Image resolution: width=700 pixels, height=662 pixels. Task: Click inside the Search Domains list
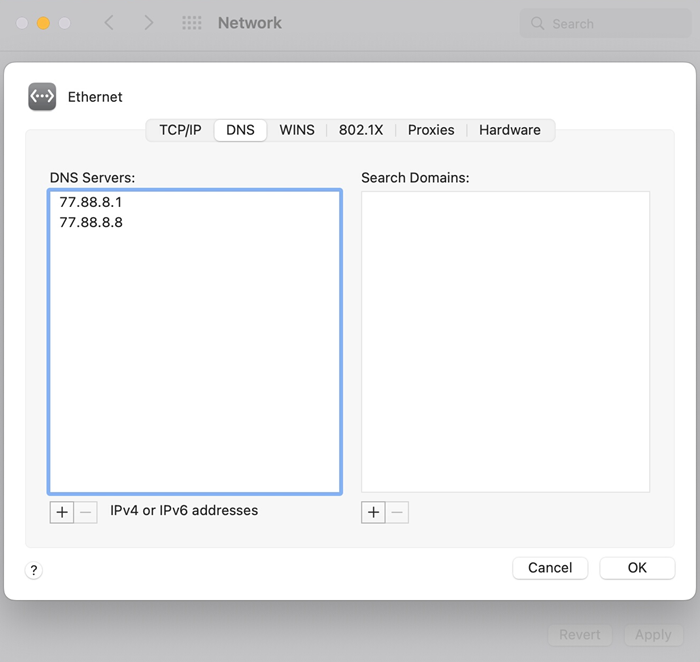click(x=505, y=340)
